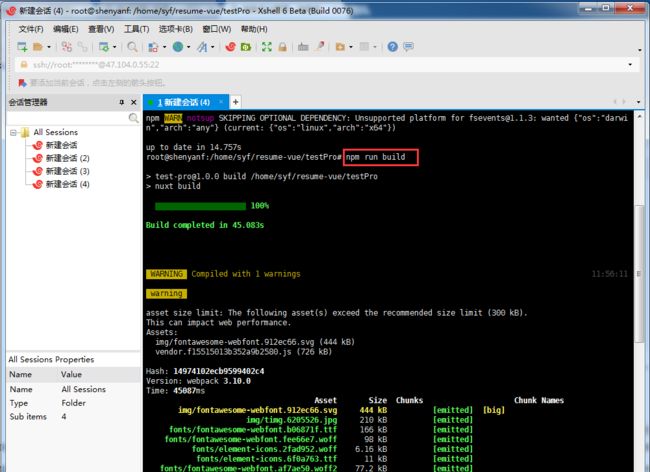The image size is (650, 472).
Task: Close the session manager panel
Action: [133, 102]
